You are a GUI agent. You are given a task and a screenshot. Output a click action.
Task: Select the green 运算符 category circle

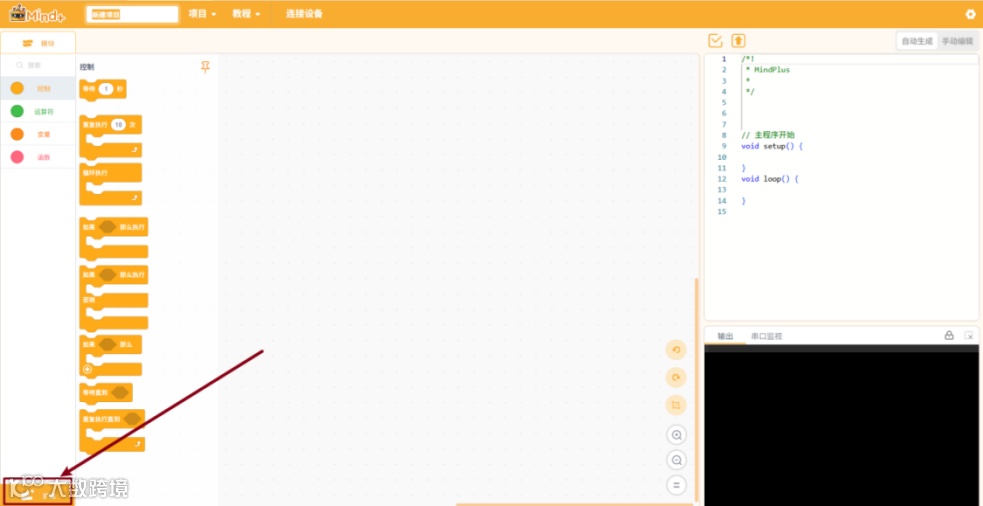17,112
